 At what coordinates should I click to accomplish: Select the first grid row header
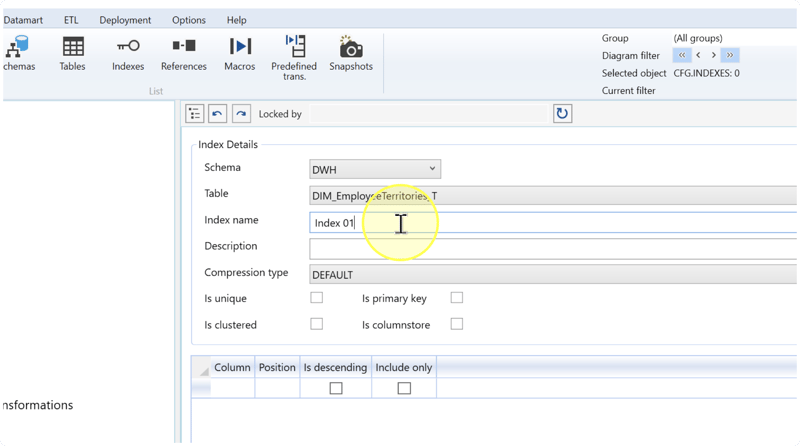coord(201,388)
